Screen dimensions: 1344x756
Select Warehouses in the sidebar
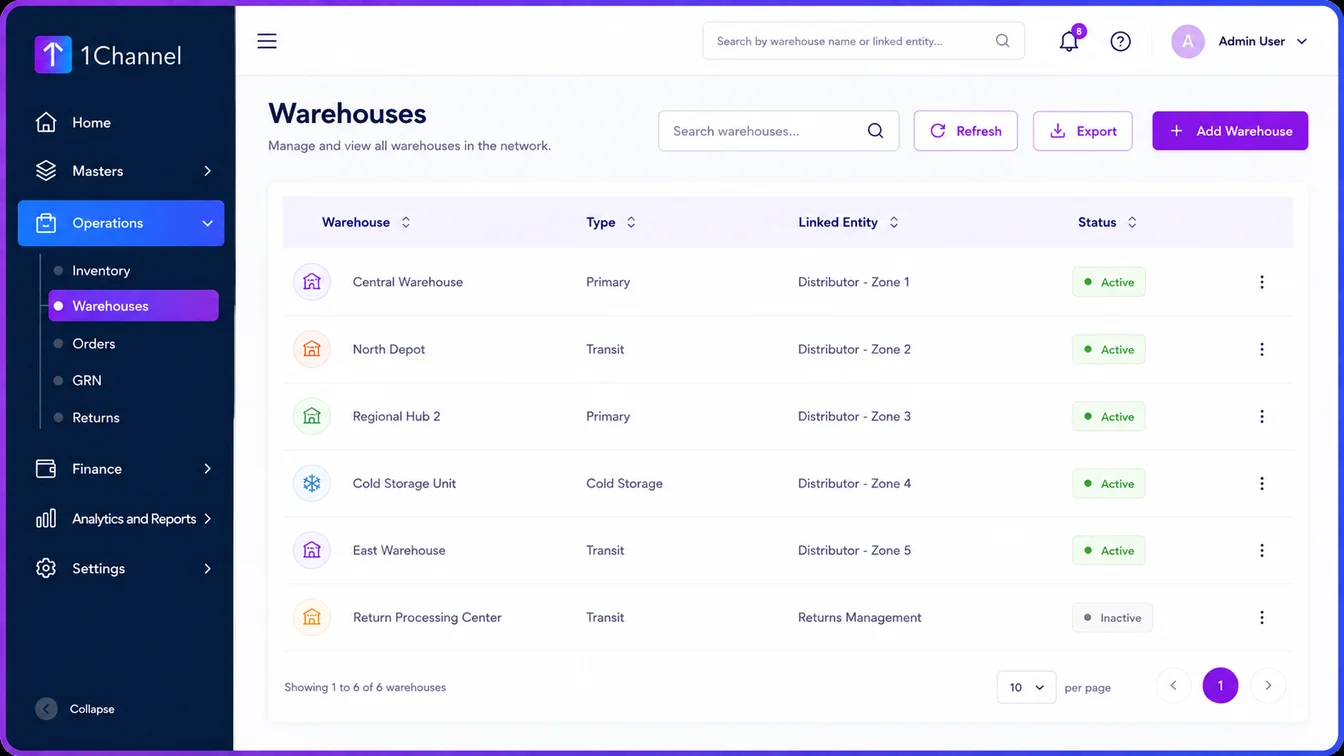point(133,306)
